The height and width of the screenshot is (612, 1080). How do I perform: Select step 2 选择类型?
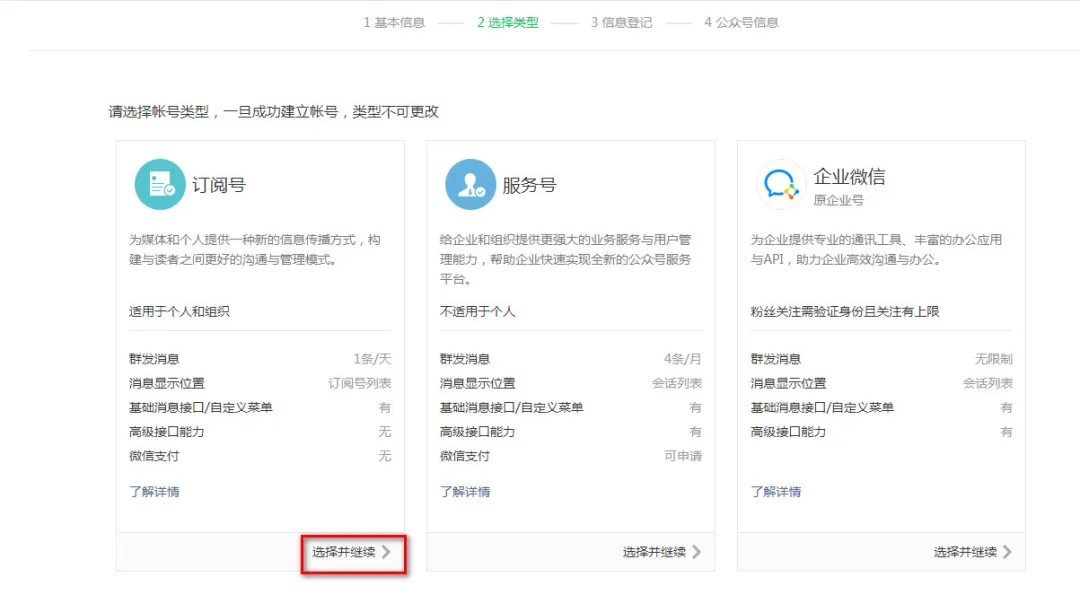click(x=508, y=22)
